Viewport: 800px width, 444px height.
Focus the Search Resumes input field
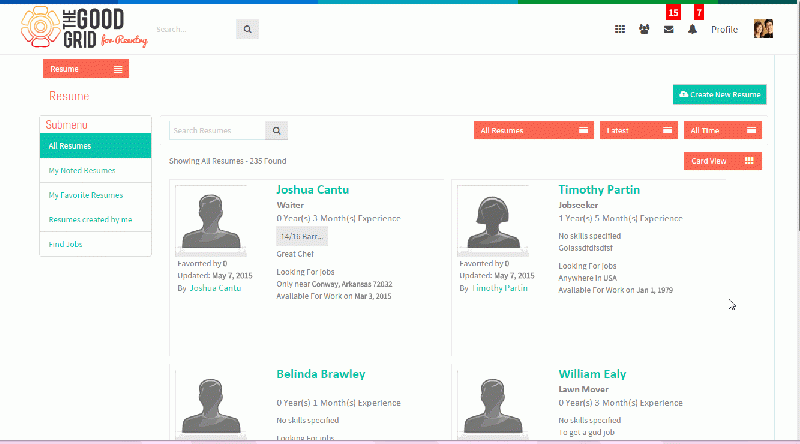pyautogui.click(x=217, y=131)
